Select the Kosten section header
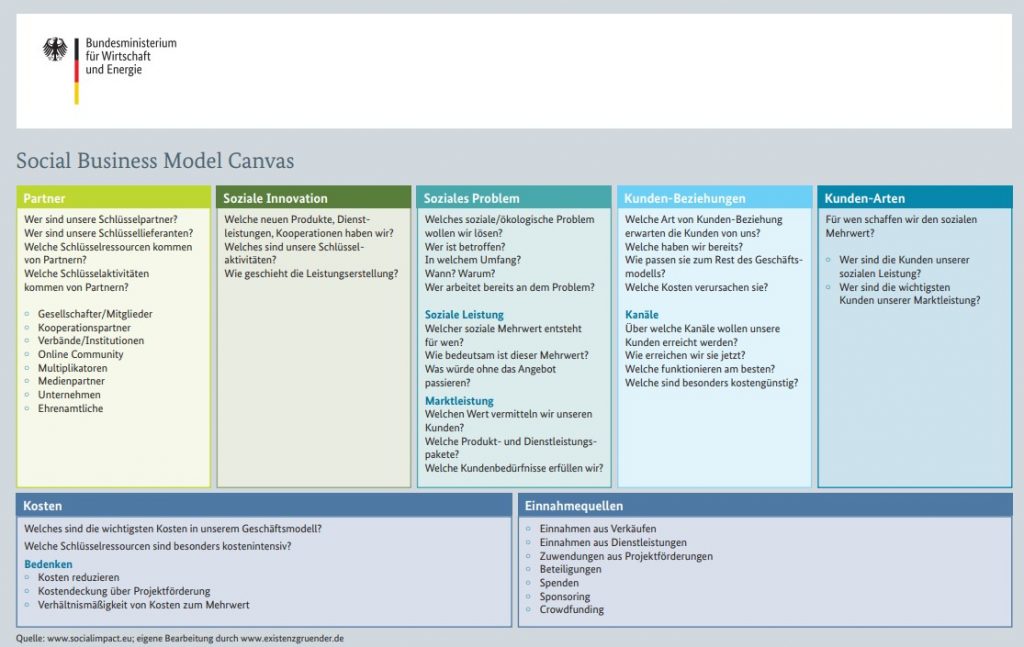The height and width of the screenshot is (647, 1024). [42, 506]
